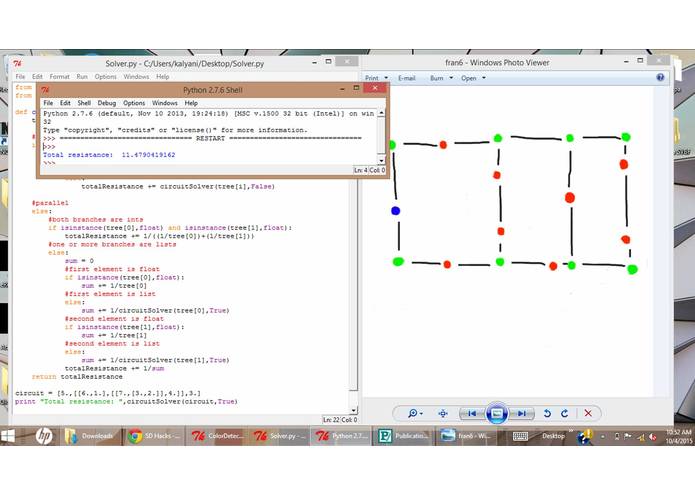The image size is (695, 494).
Task: Click E-mail in Photo Viewer toolbar
Action: click(x=406, y=78)
